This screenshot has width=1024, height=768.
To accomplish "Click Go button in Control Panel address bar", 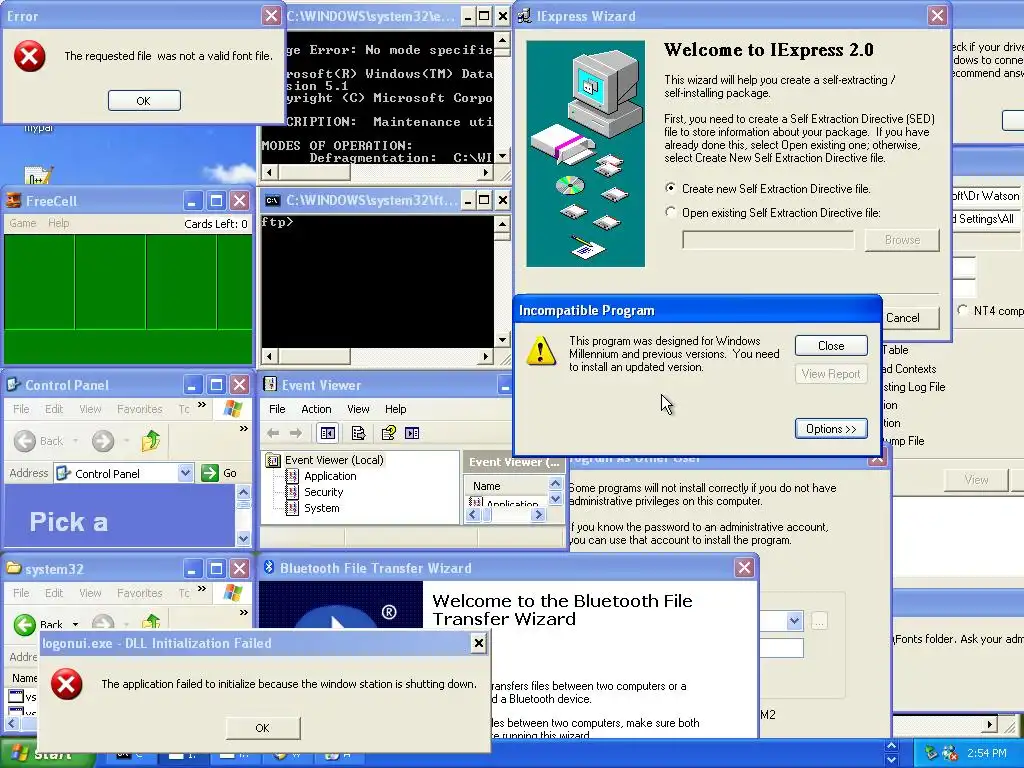I will (x=219, y=473).
